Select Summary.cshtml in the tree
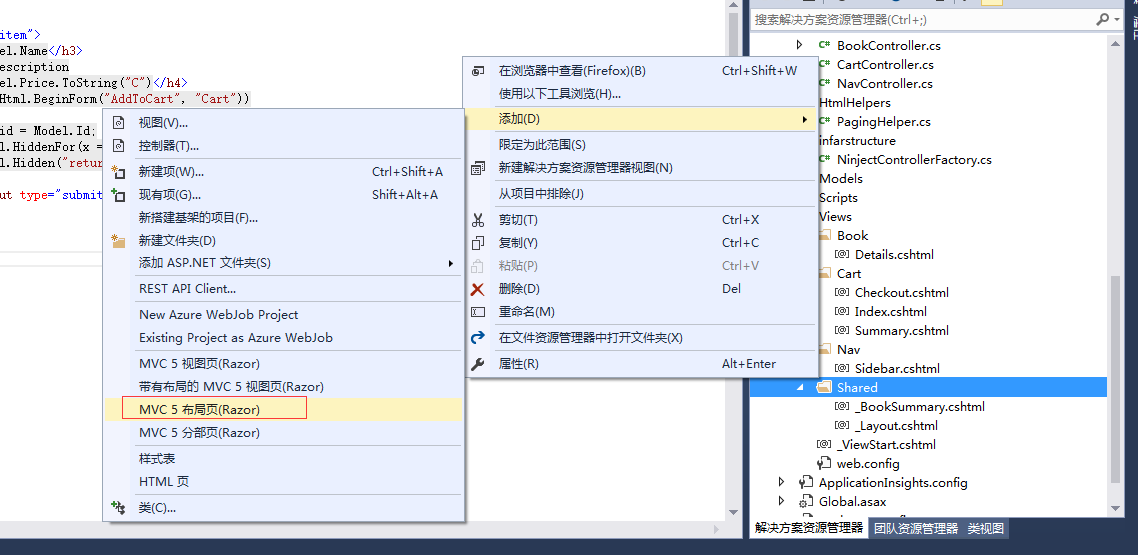Viewport: 1138px width, 555px height. coord(901,330)
